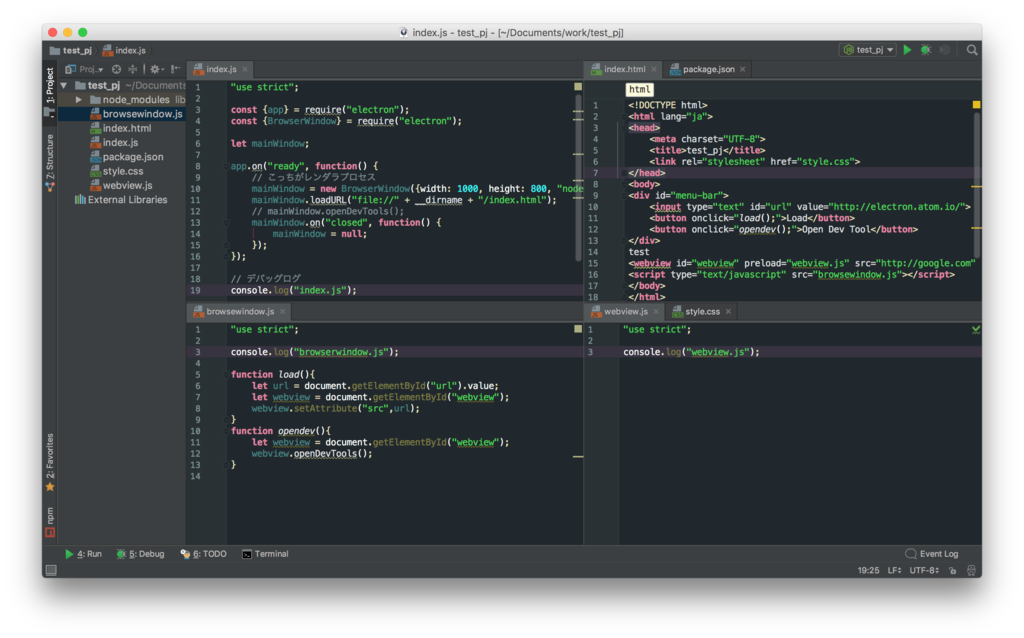Fold function load() in browsewindow.js
The height and width of the screenshot is (638, 1024).
coord(226,375)
